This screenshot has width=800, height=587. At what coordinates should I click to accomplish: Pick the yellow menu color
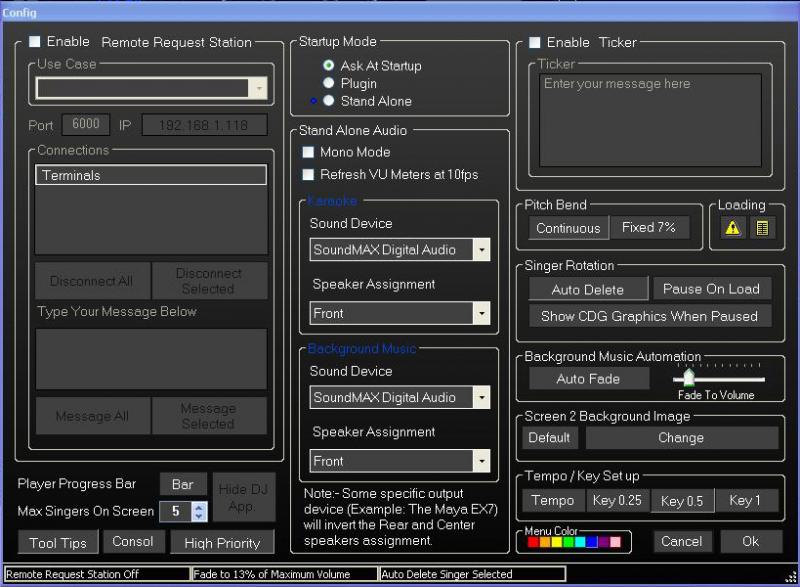pos(557,542)
